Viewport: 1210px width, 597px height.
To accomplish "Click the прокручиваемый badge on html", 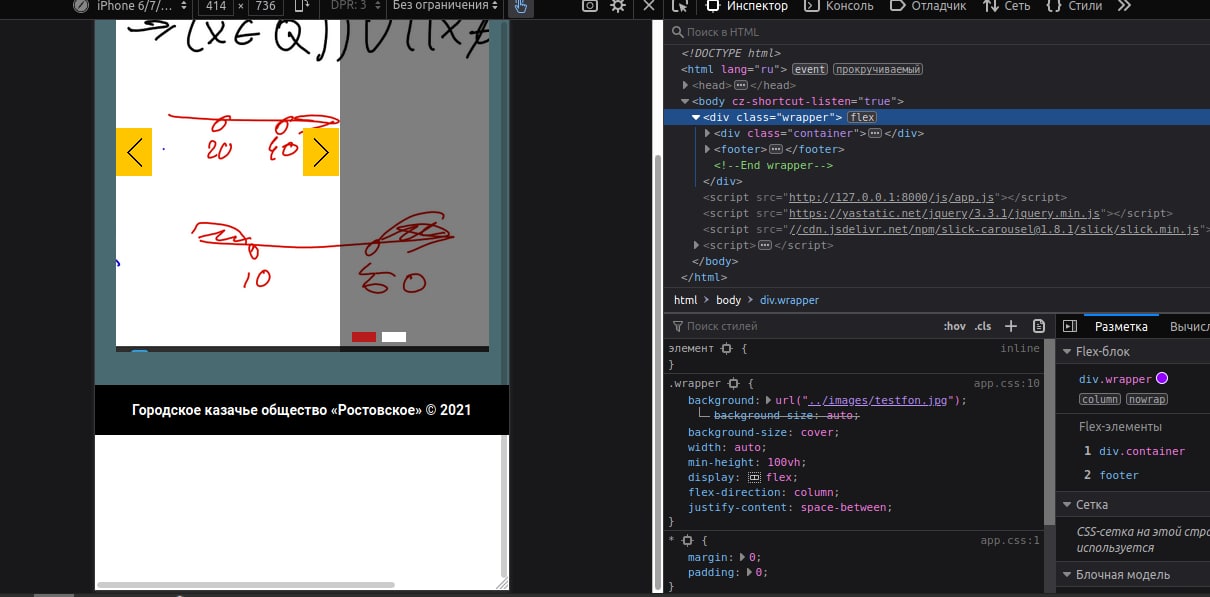I will (877, 70).
